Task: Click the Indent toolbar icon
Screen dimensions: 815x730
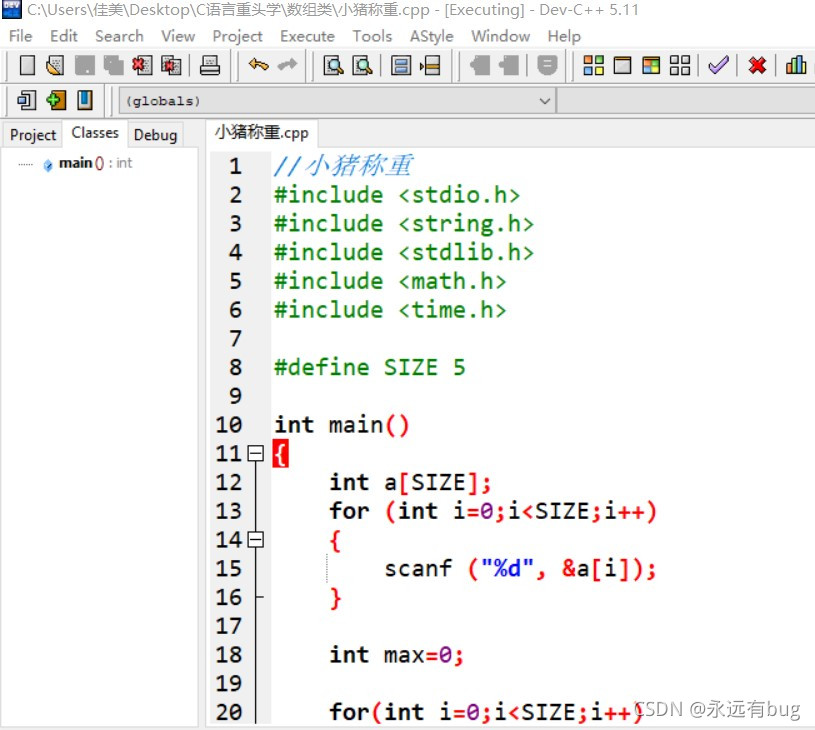Action: click(480, 66)
